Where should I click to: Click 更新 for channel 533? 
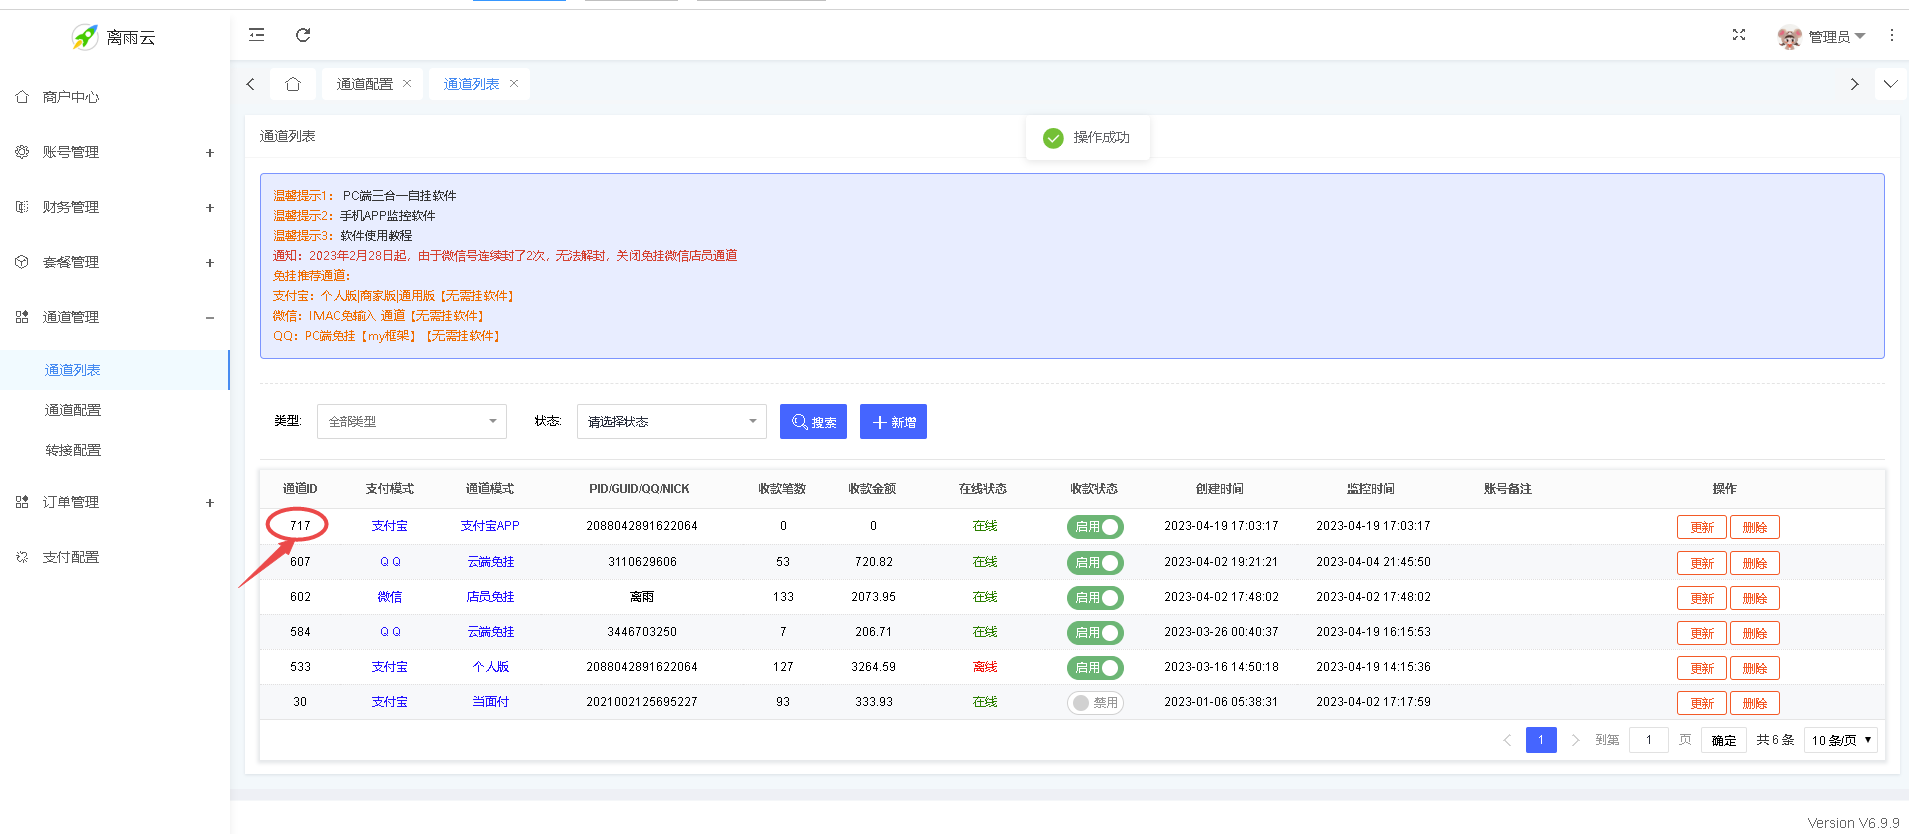[x=1702, y=668]
